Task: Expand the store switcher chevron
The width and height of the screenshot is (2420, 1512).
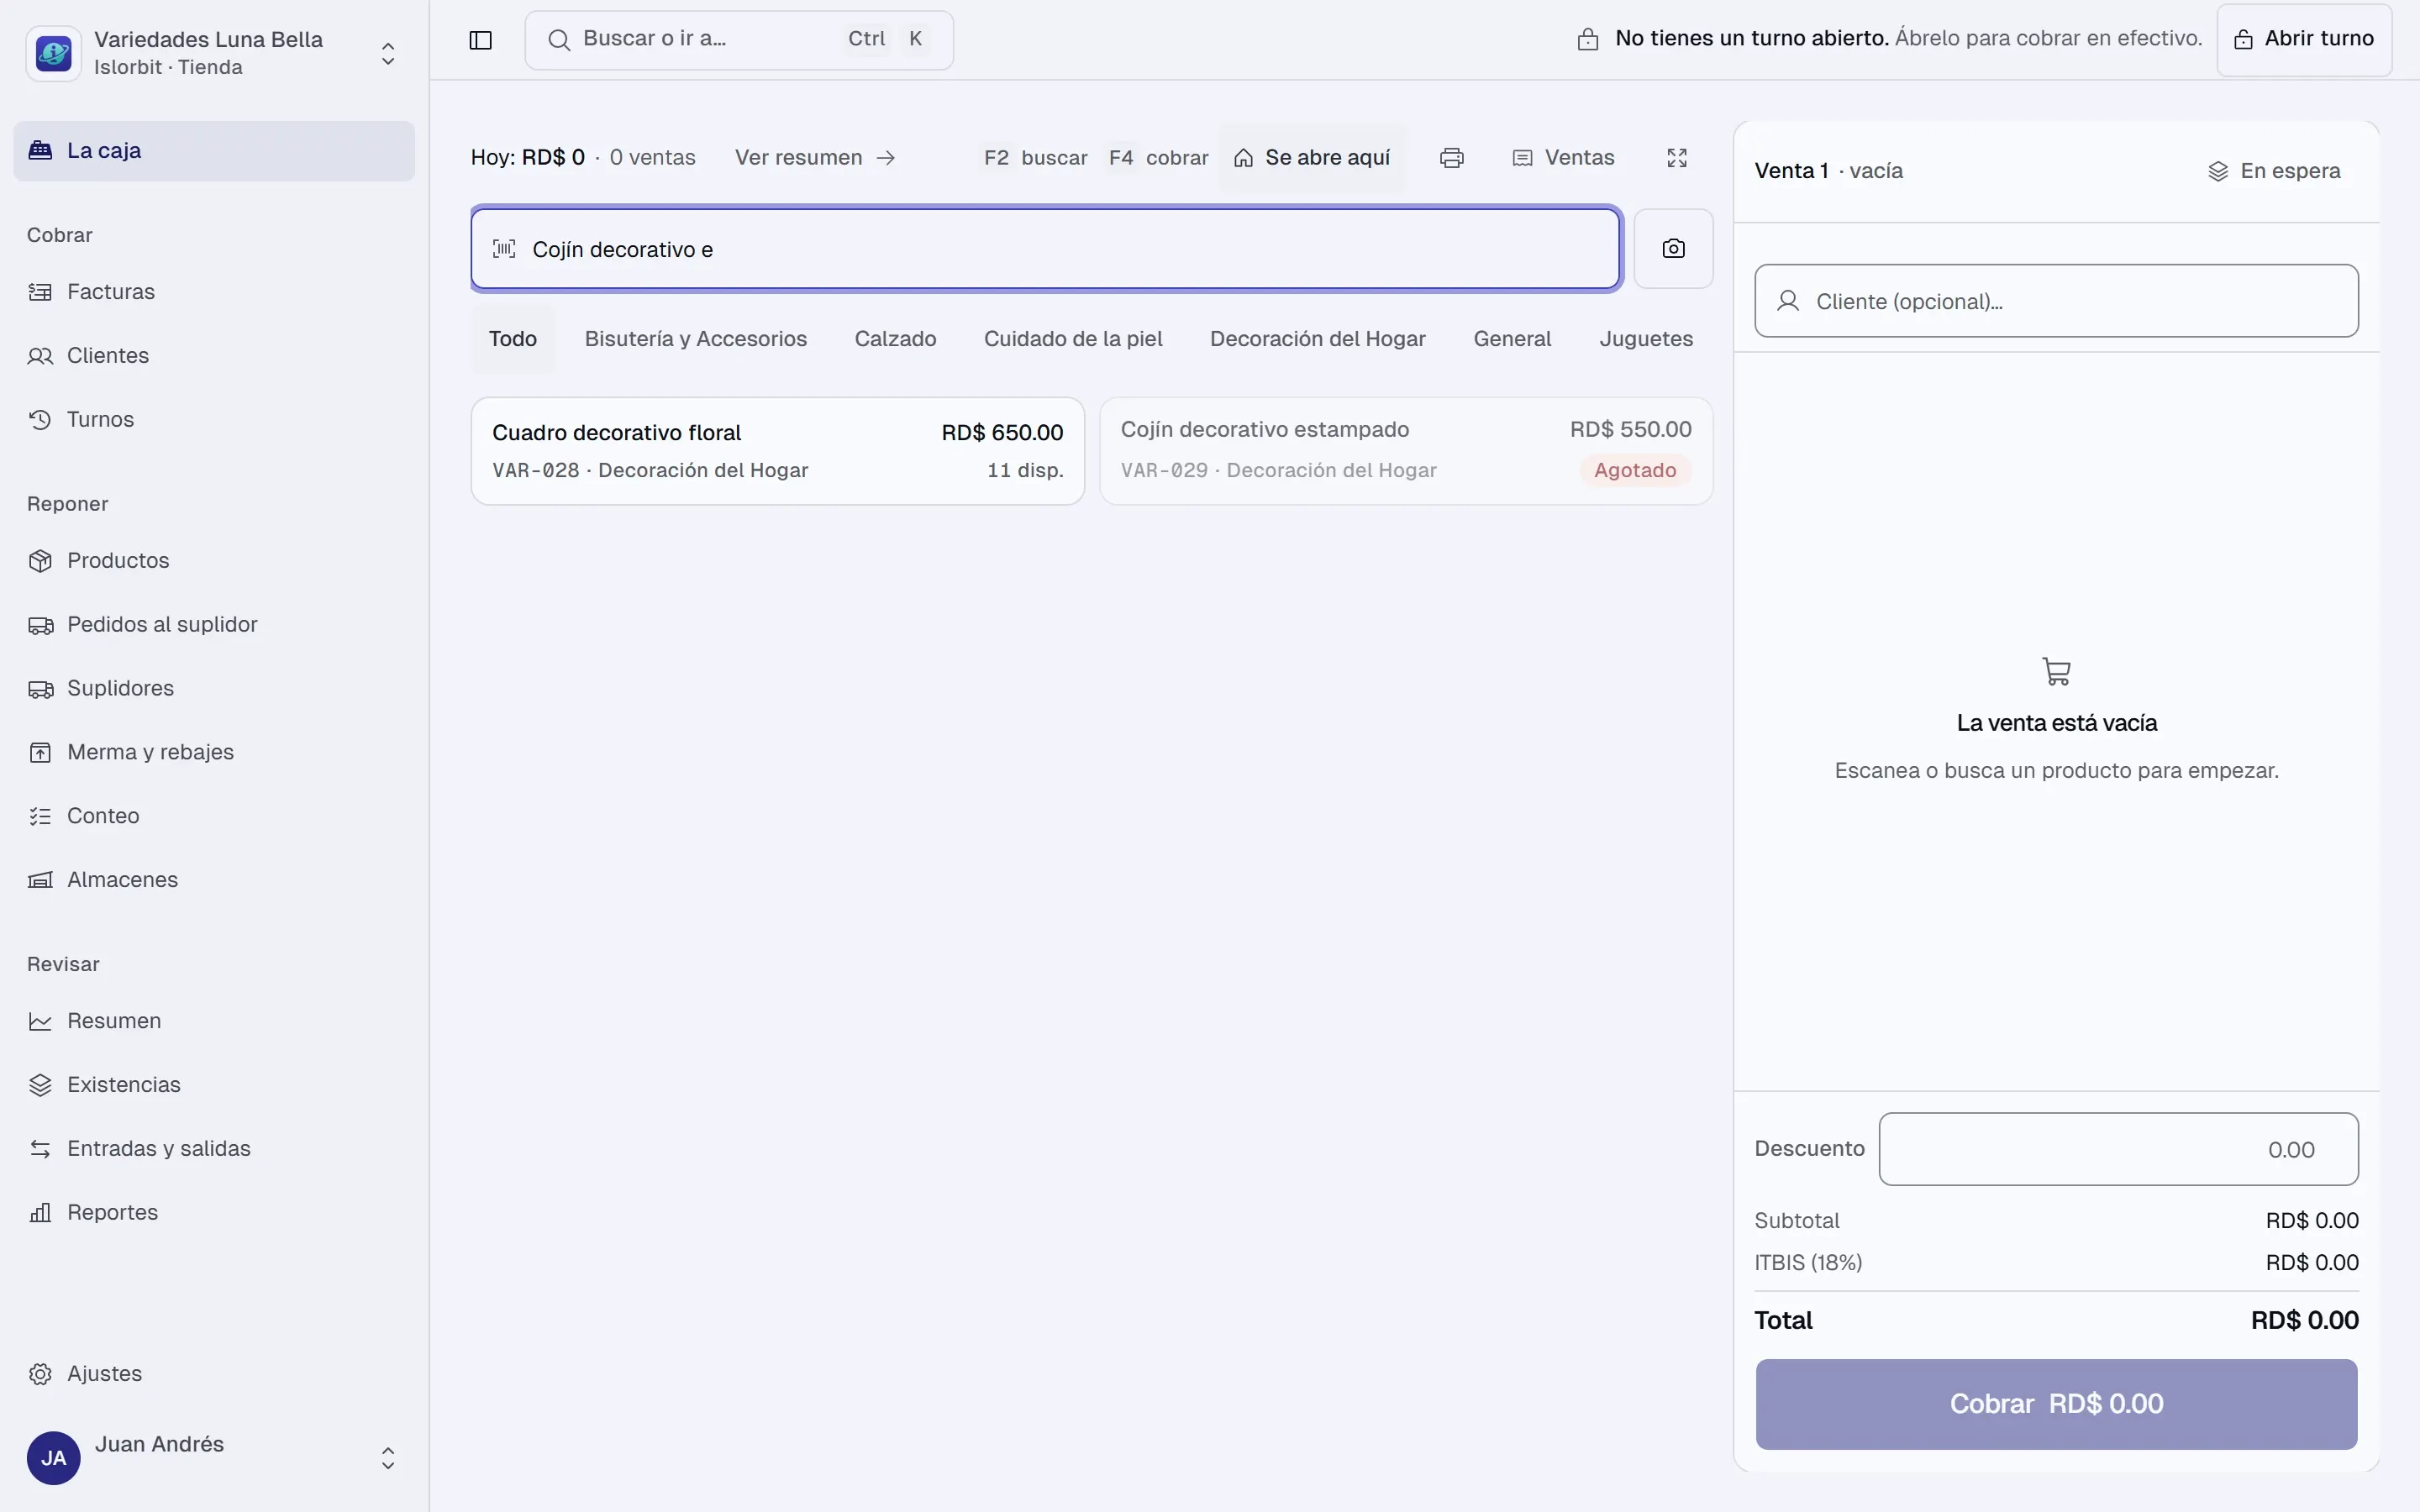Action: coord(388,54)
